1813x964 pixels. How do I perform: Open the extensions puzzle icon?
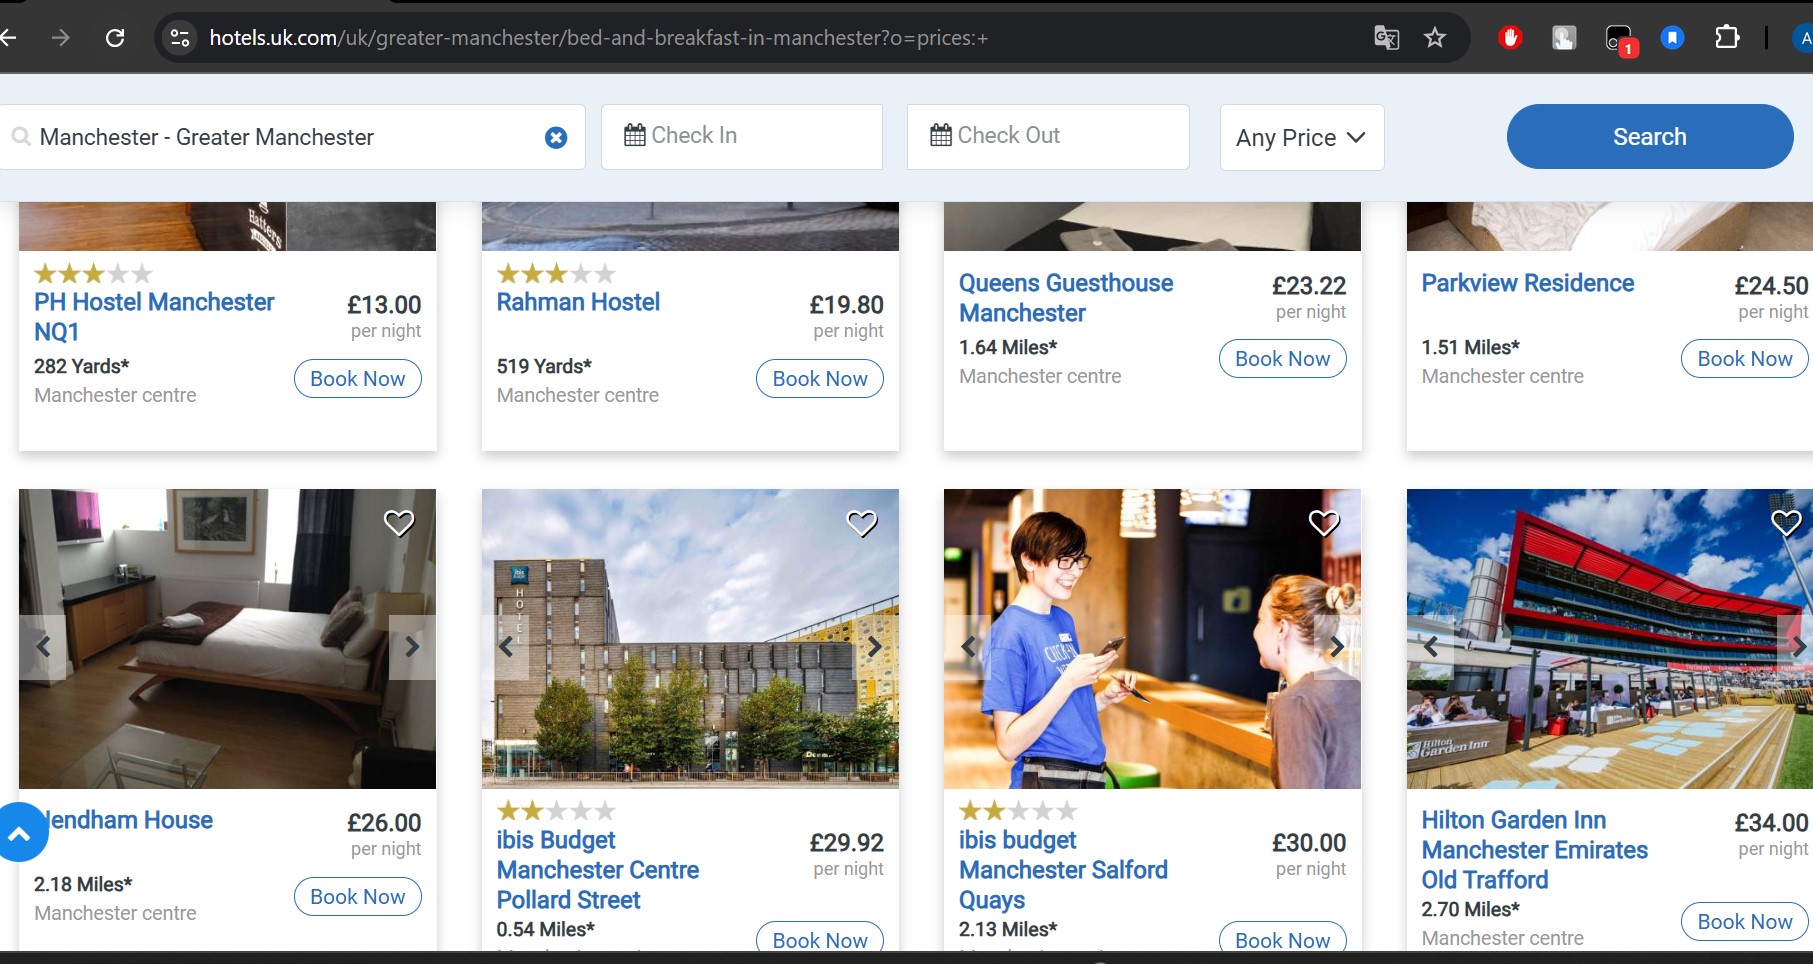[x=1727, y=38]
